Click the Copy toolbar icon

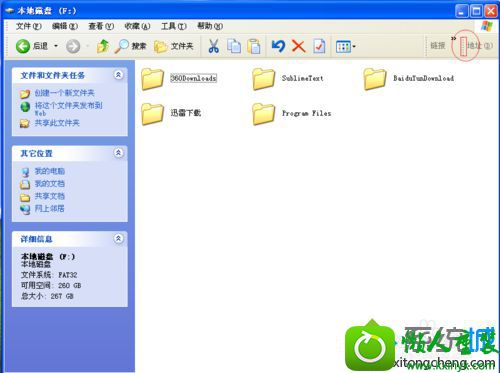pyautogui.click(x=234, y=46)
